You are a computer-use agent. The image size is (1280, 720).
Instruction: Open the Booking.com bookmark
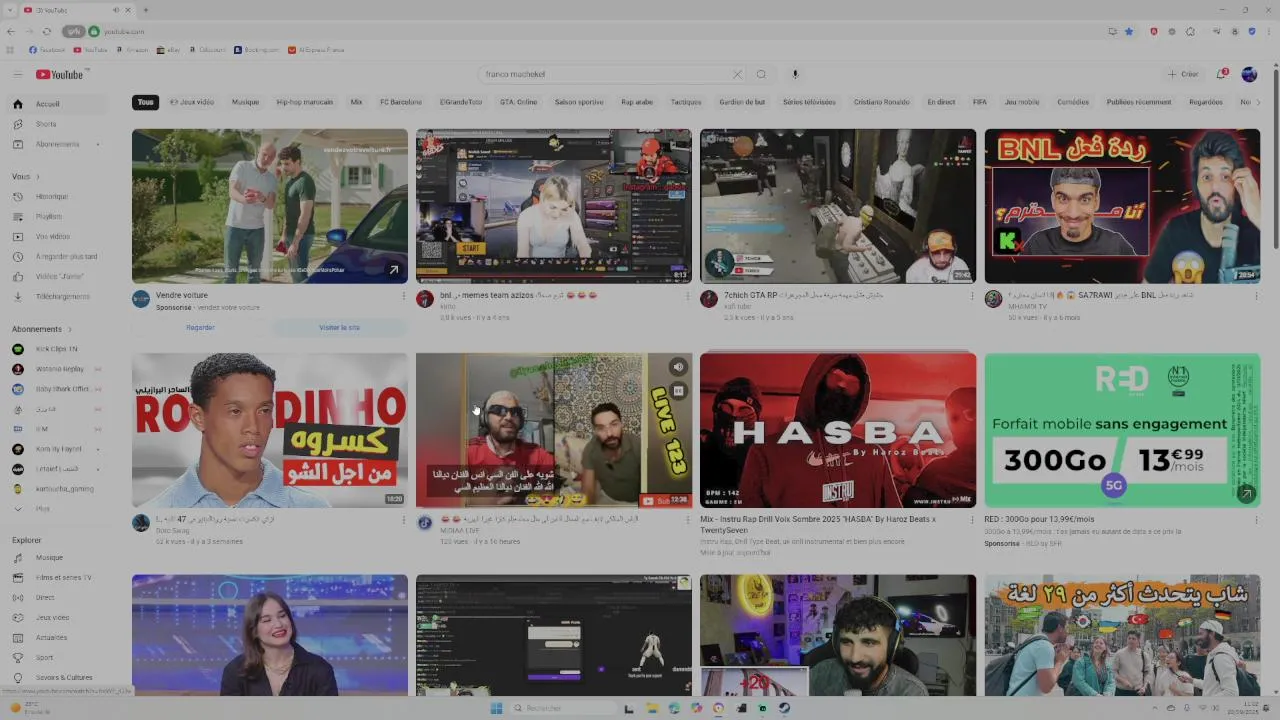257,50
